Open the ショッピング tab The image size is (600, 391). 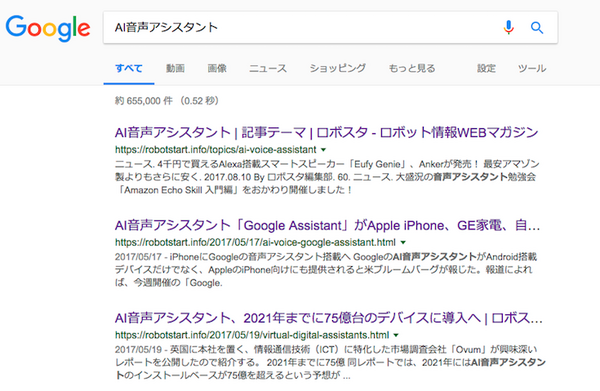(338, 68)
